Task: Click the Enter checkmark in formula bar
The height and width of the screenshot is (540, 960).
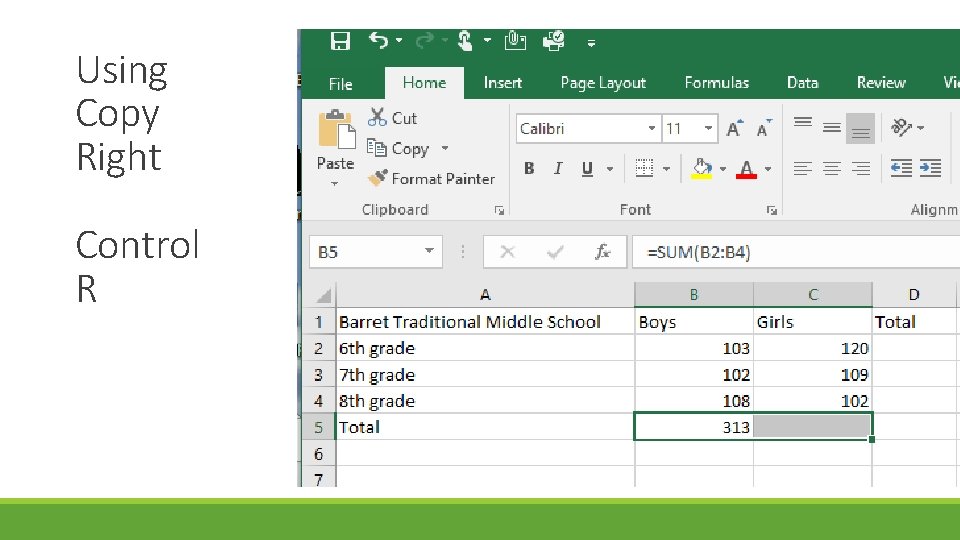Action: point(555,252)
